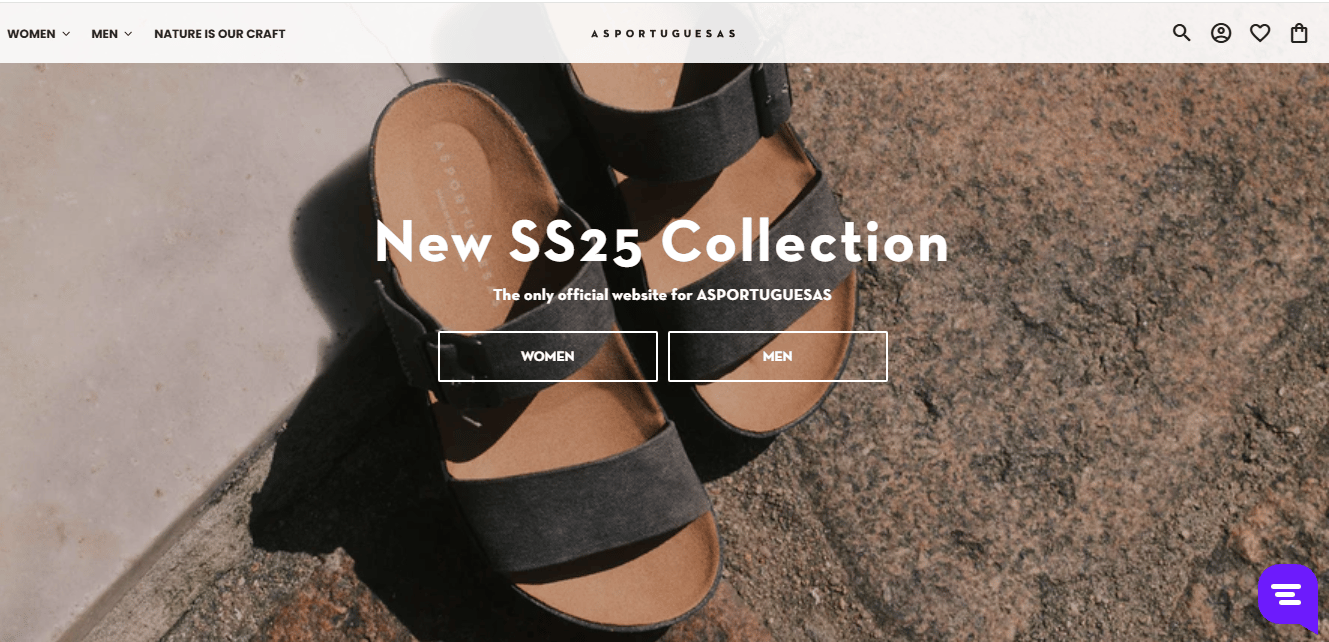Open the WOMEN navigation menu label
Viewport: 1329px width, 642px height.
(x=31, y=34)
